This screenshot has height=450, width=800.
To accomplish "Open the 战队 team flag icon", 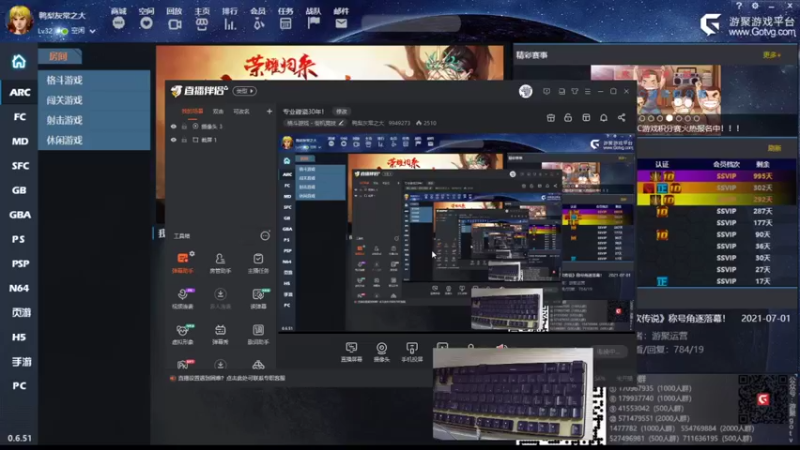I will [x=314, y=23].
